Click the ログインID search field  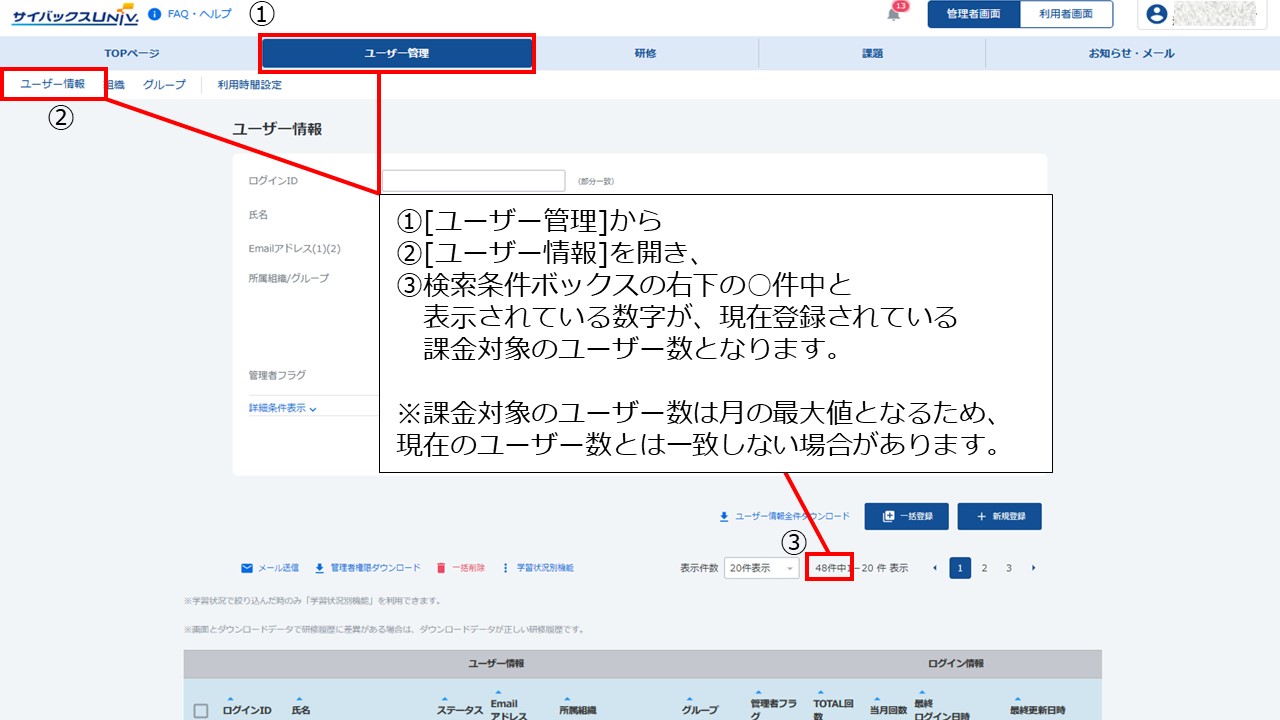tap(474, 181)
